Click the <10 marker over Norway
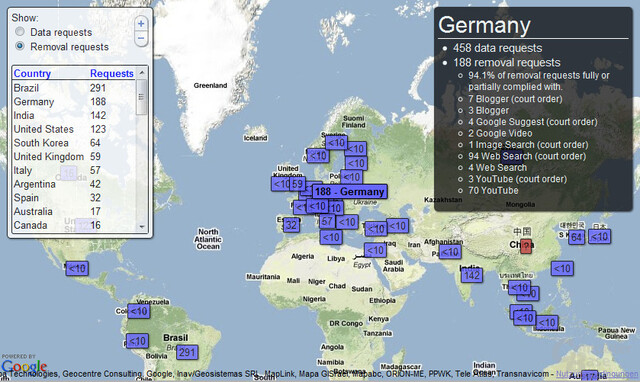The image size is (640, 382). click(318, 155)
